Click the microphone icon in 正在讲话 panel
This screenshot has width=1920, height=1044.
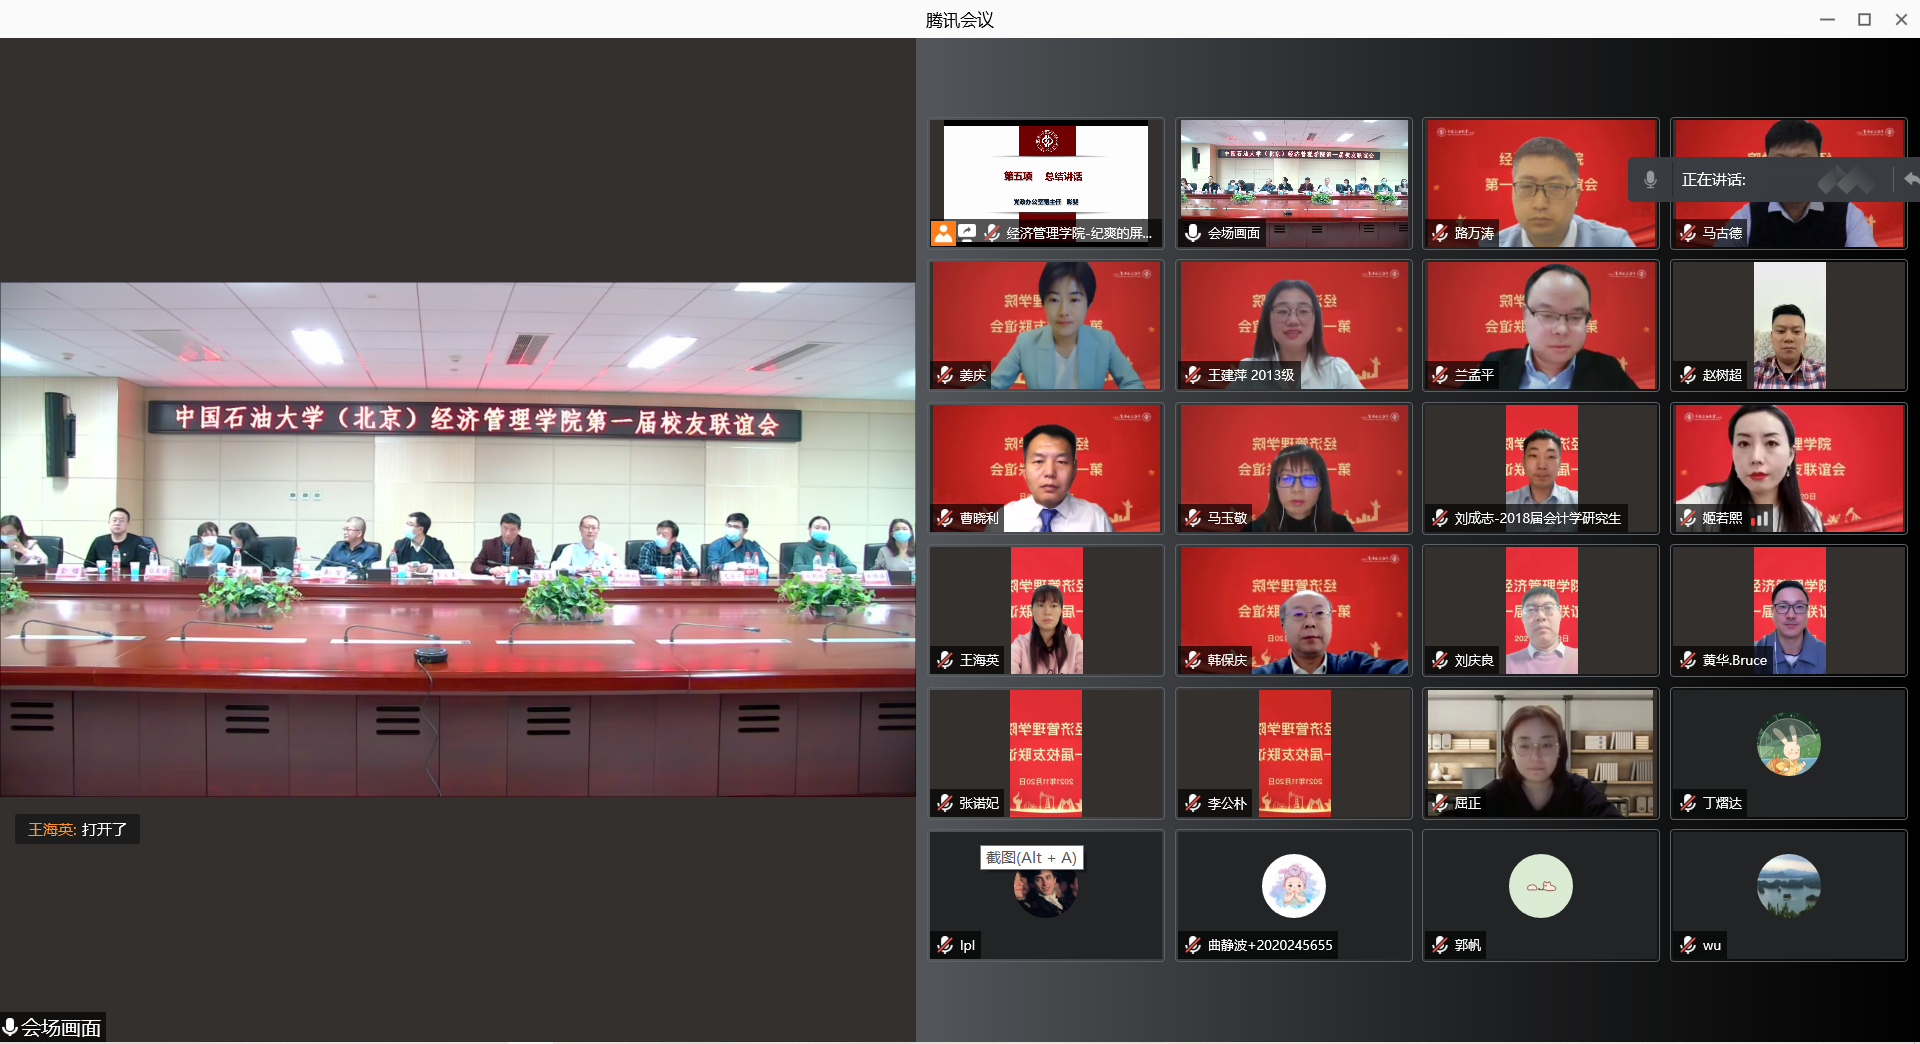1650,179
